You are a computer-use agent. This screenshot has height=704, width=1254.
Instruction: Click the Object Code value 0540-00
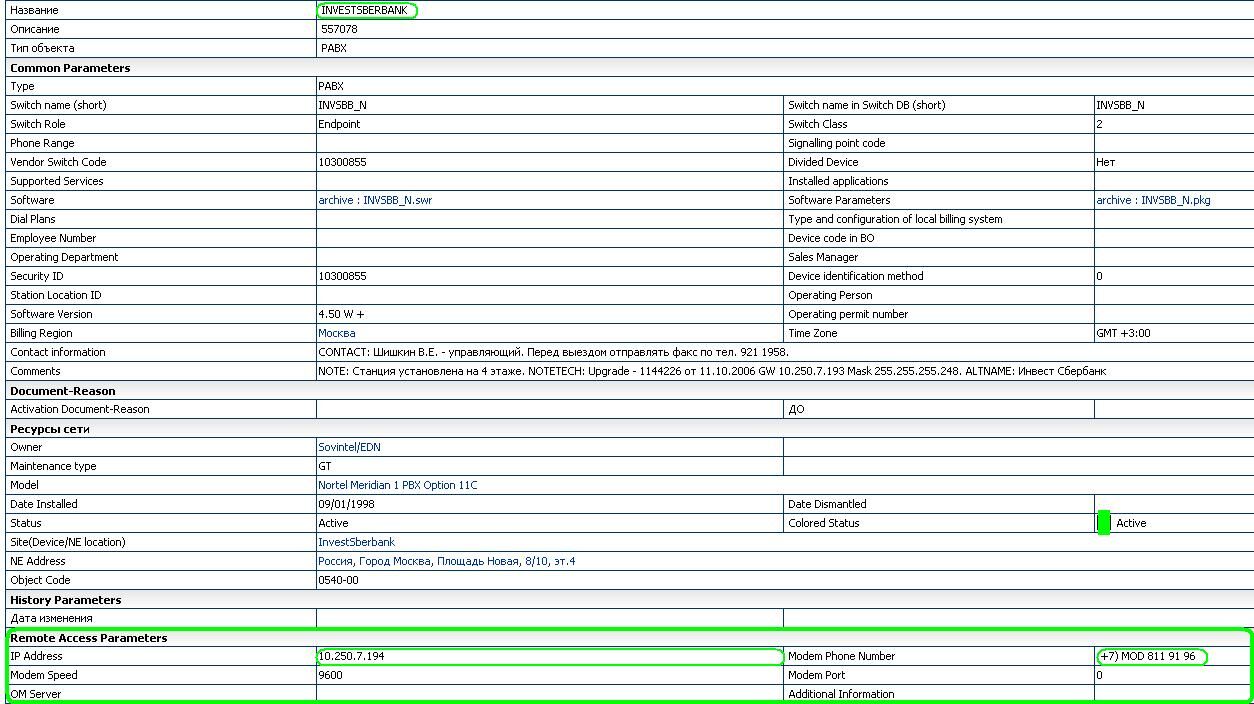[338, 580]
